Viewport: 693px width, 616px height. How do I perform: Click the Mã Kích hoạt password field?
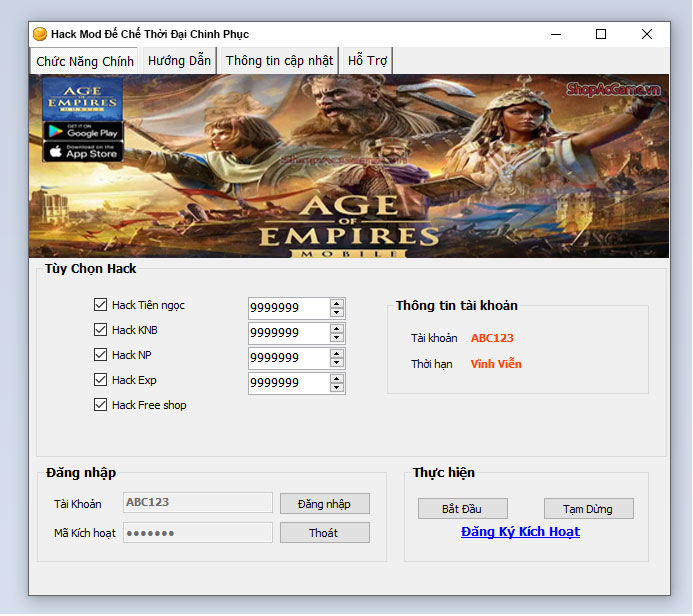coord(198,533)
